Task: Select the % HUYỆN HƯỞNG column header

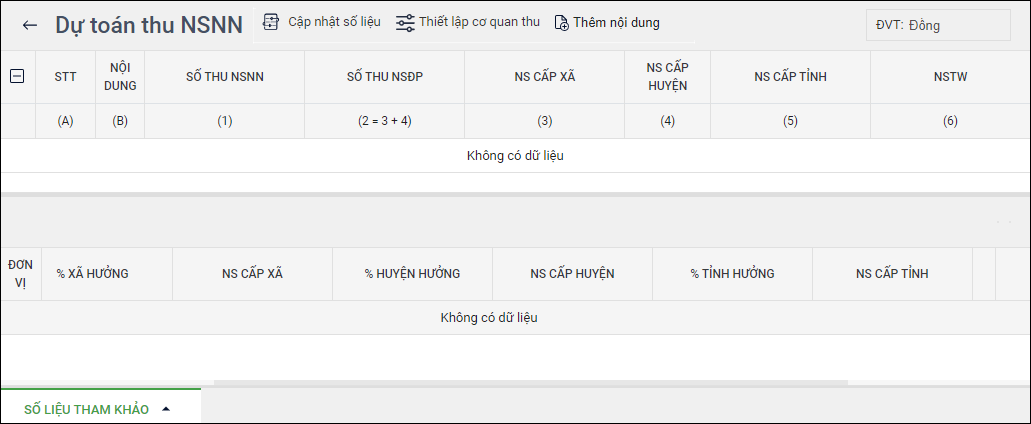Action: pyautogui.click(x=412, y=273)
